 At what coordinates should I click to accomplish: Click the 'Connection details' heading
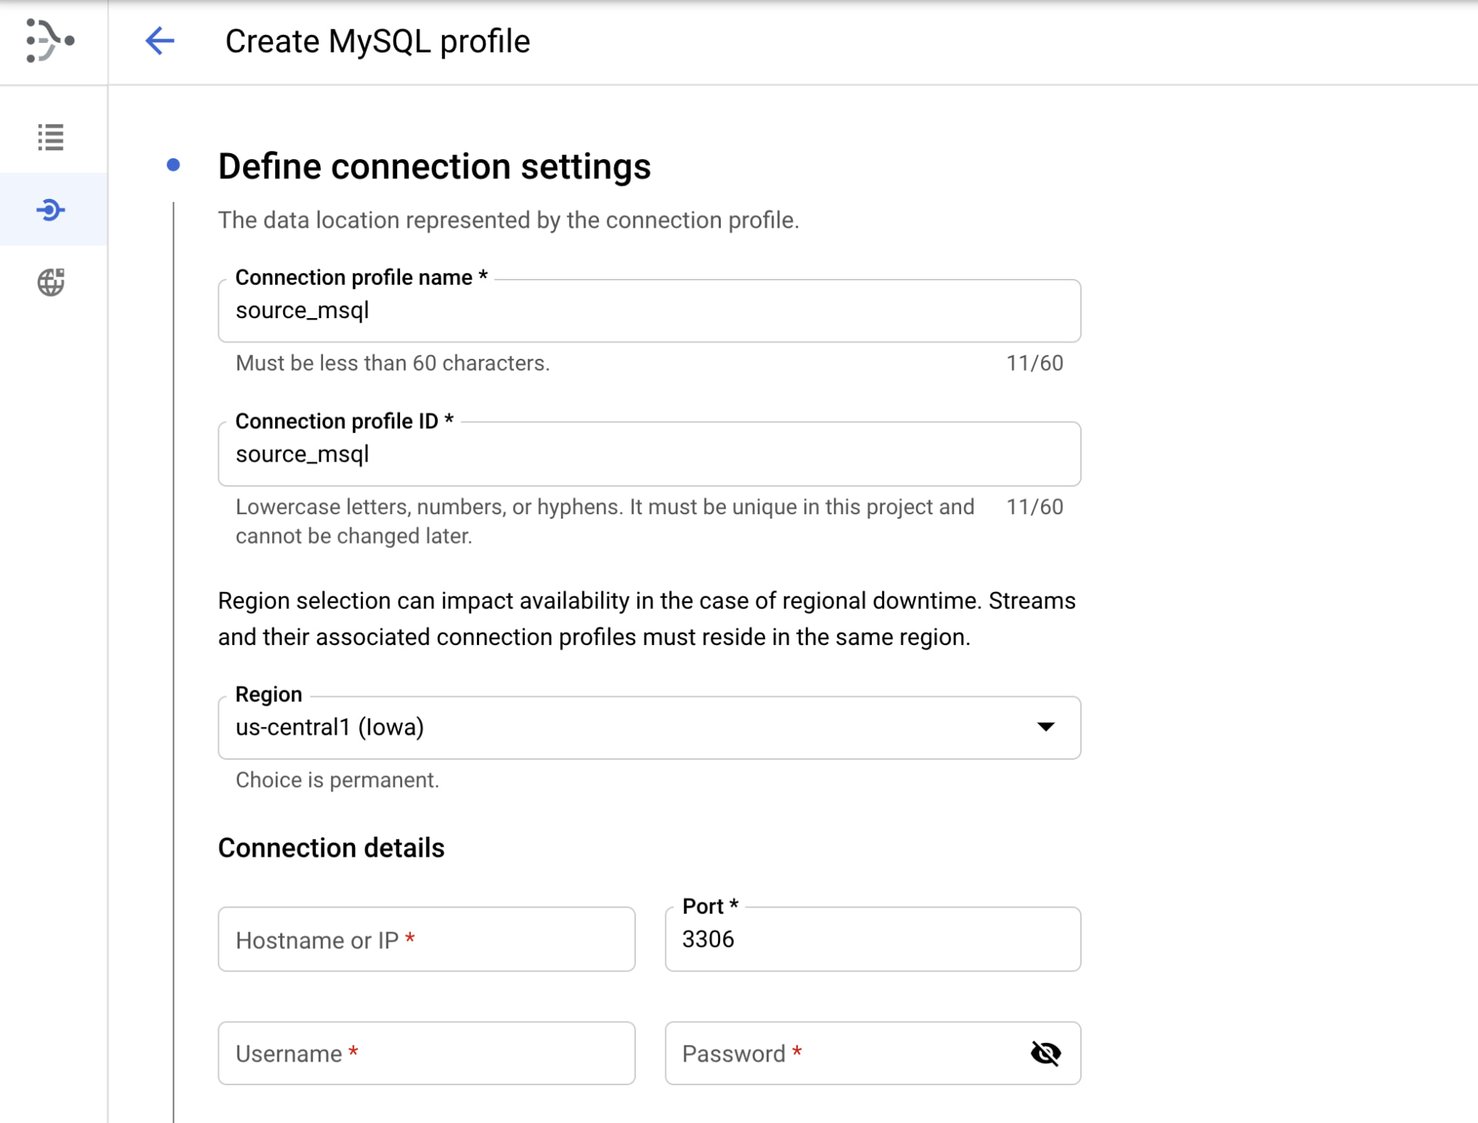tap(331, 848)
